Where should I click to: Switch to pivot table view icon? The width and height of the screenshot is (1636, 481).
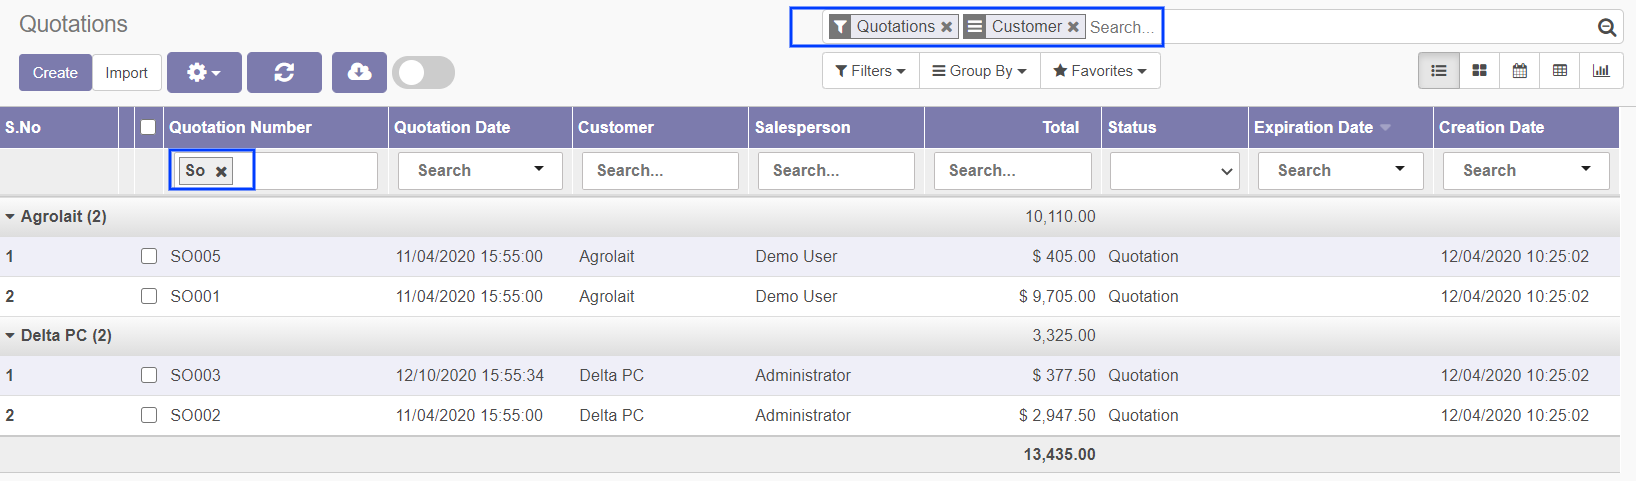click(x=1559, y=71)
